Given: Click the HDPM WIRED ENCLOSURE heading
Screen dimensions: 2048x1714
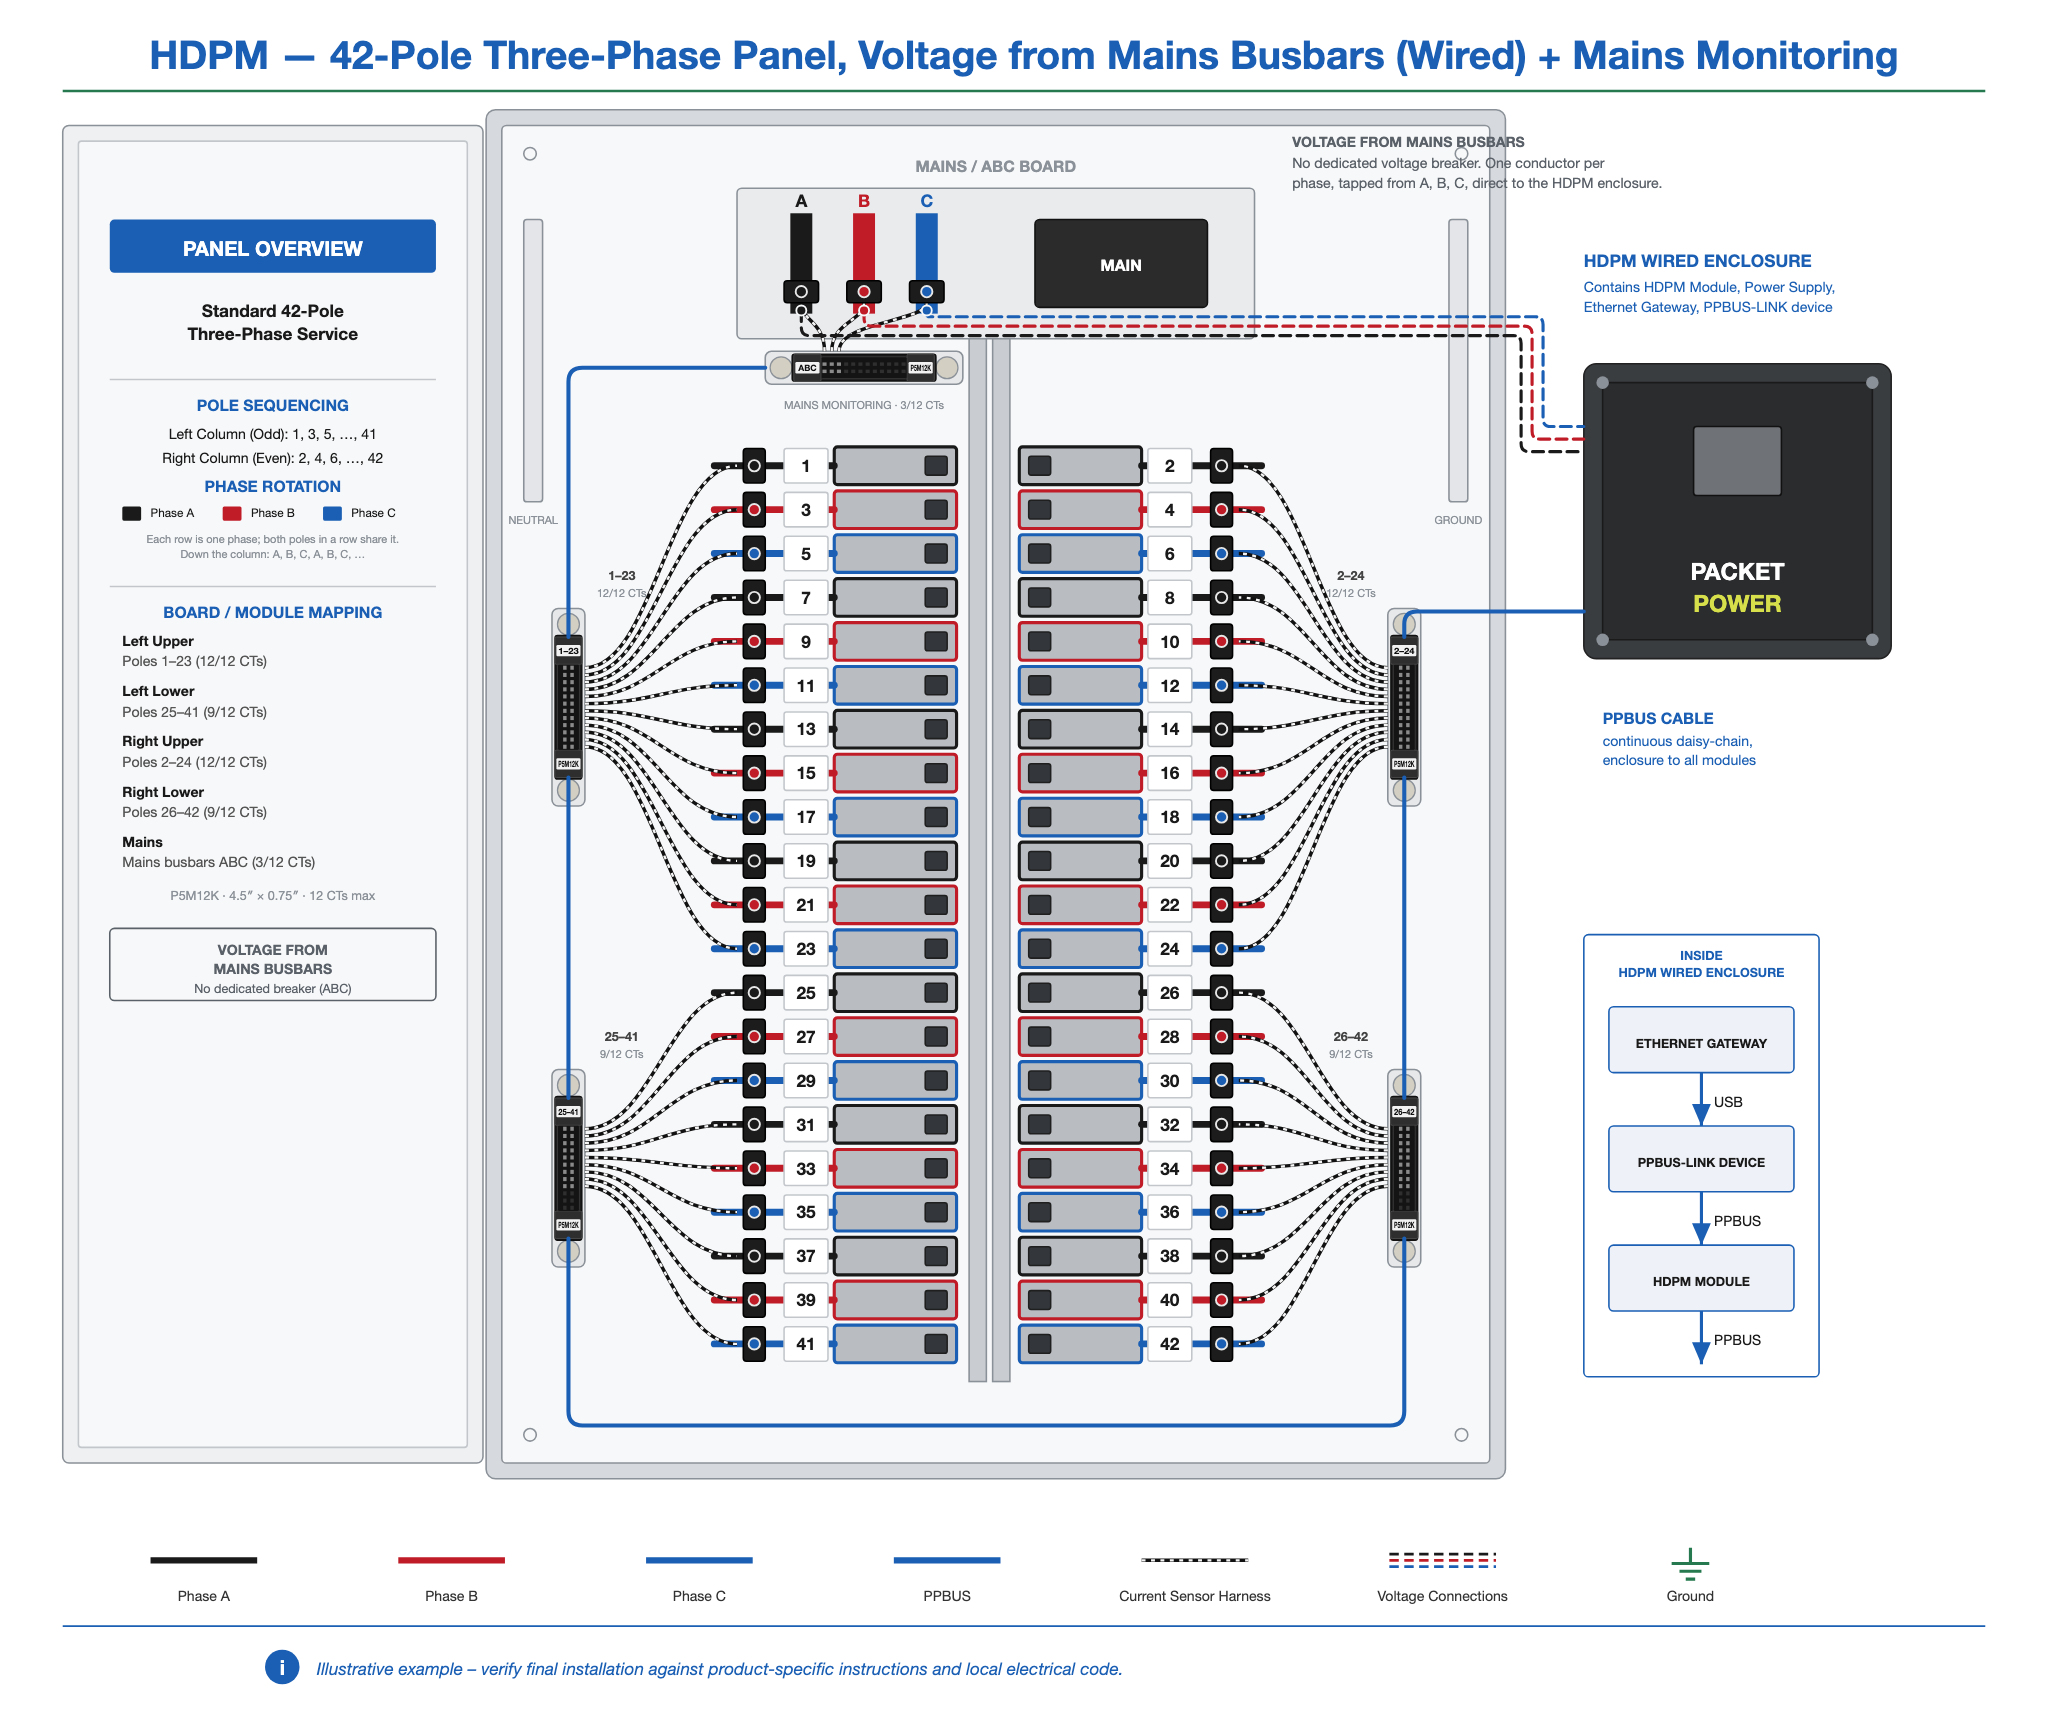Looking at the screenshot, I should coord(1697,261).
